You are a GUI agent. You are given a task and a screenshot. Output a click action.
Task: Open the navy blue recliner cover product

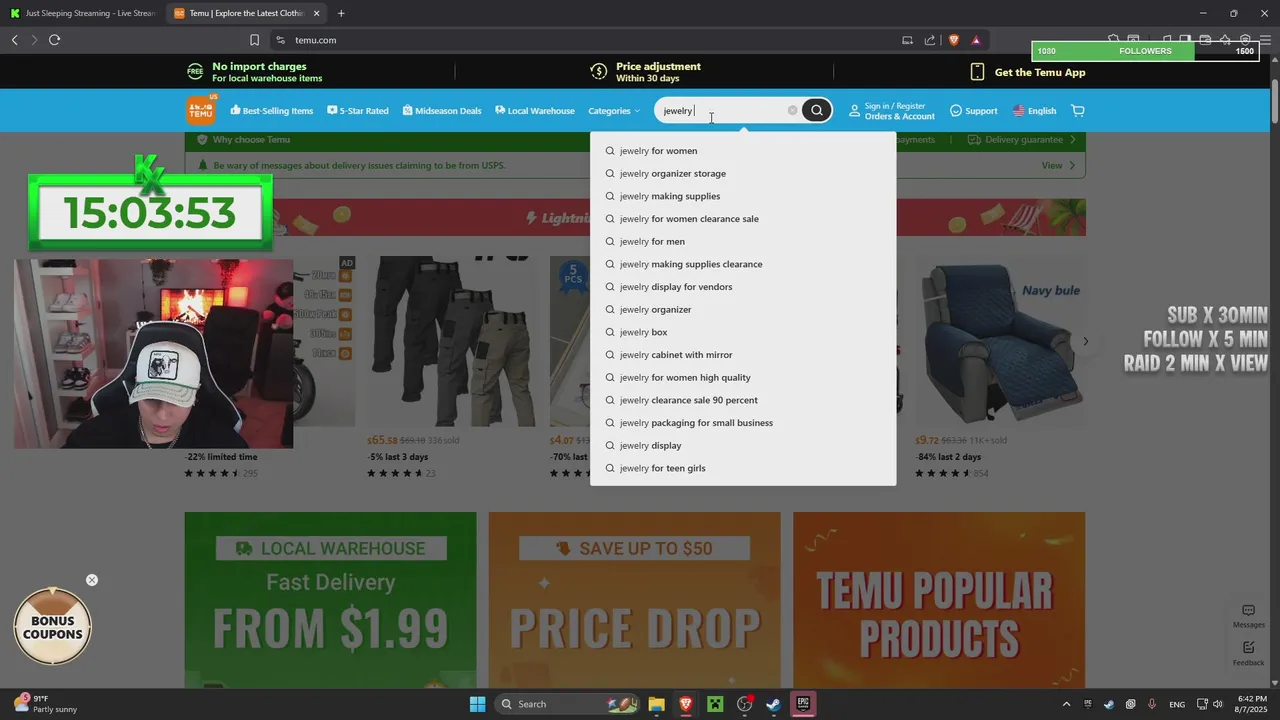tap(1000, 341)
